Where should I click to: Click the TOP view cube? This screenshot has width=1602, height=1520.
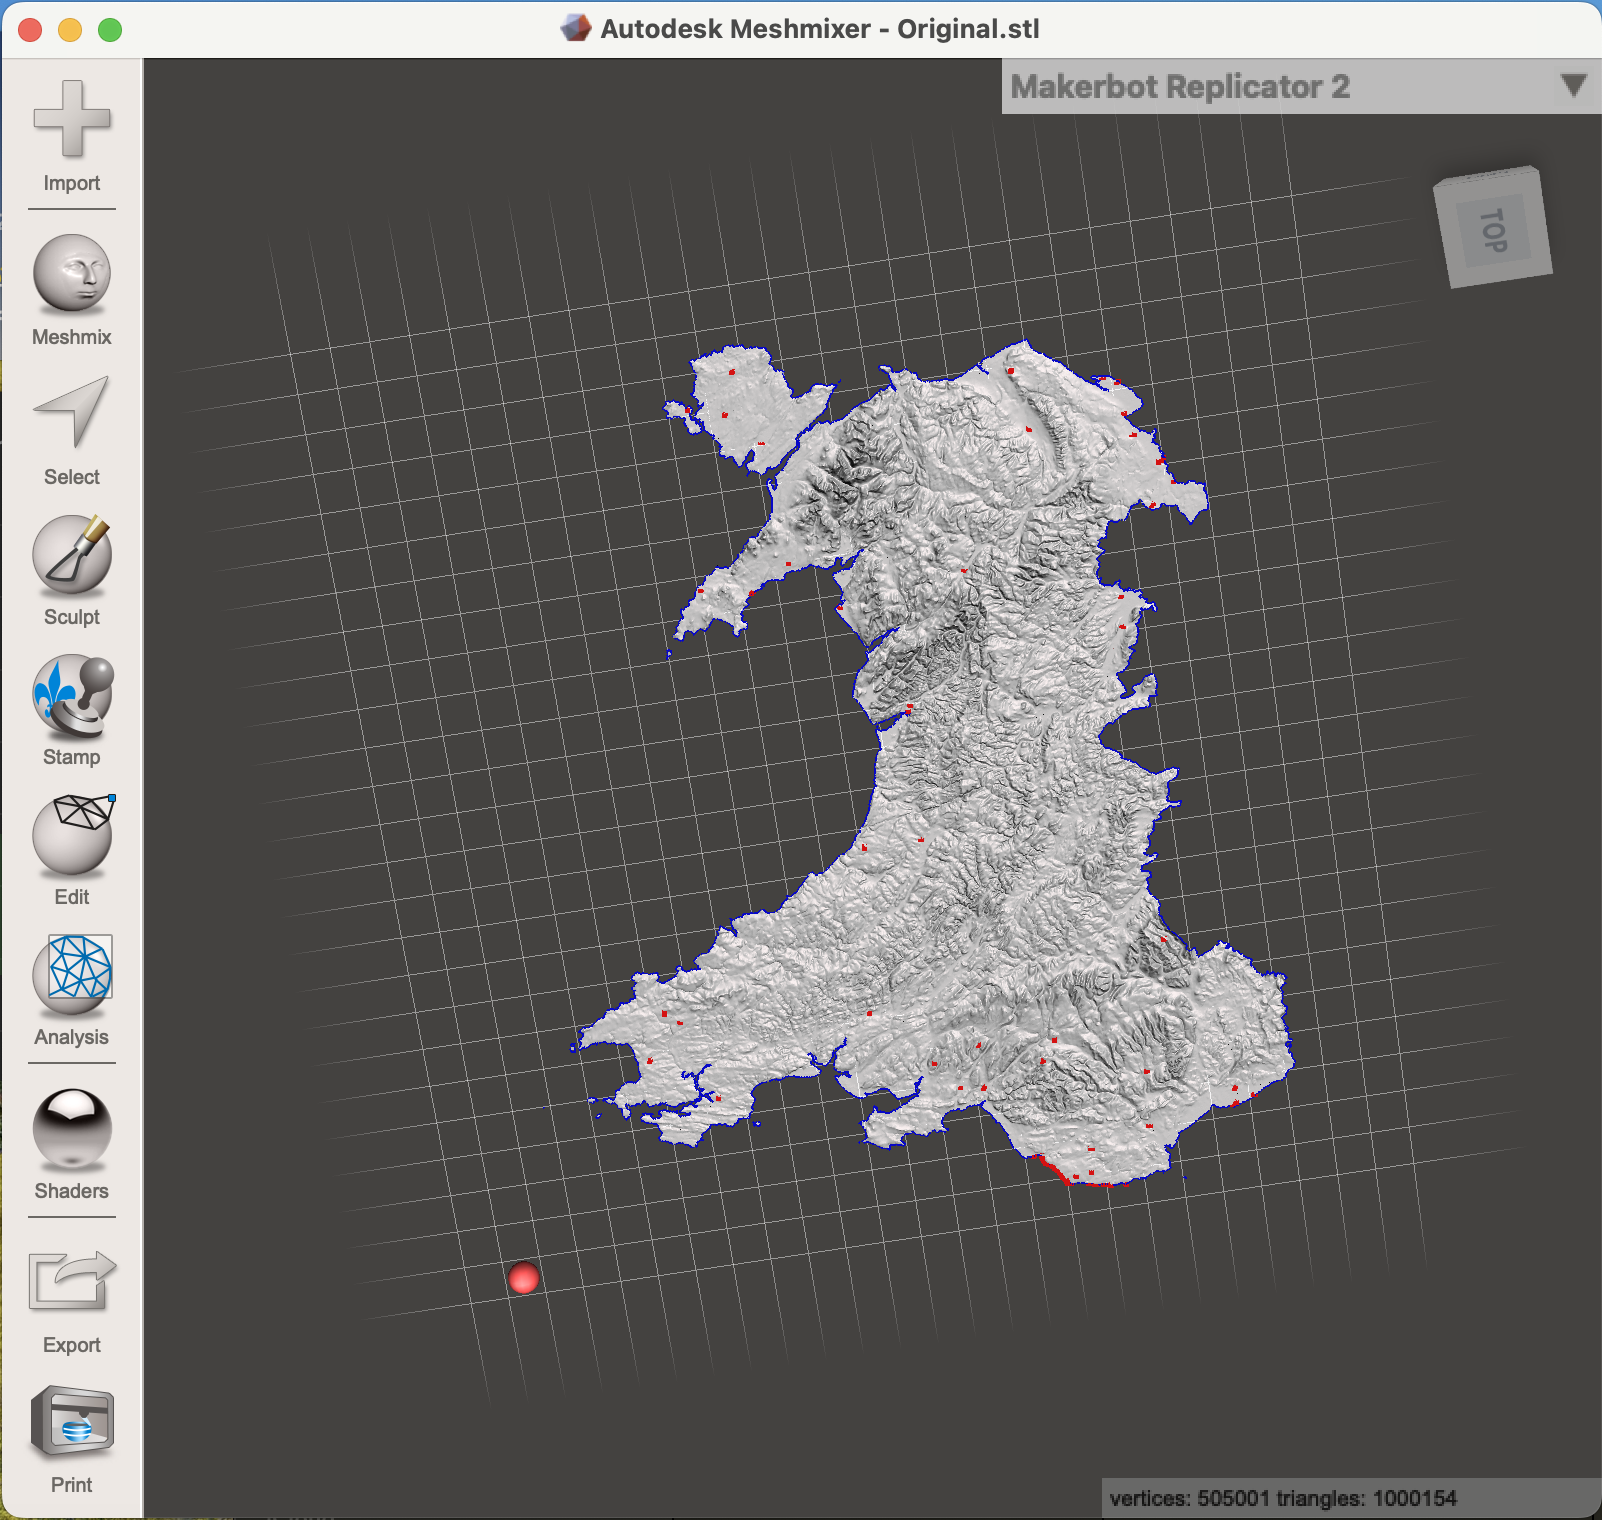1493,227
